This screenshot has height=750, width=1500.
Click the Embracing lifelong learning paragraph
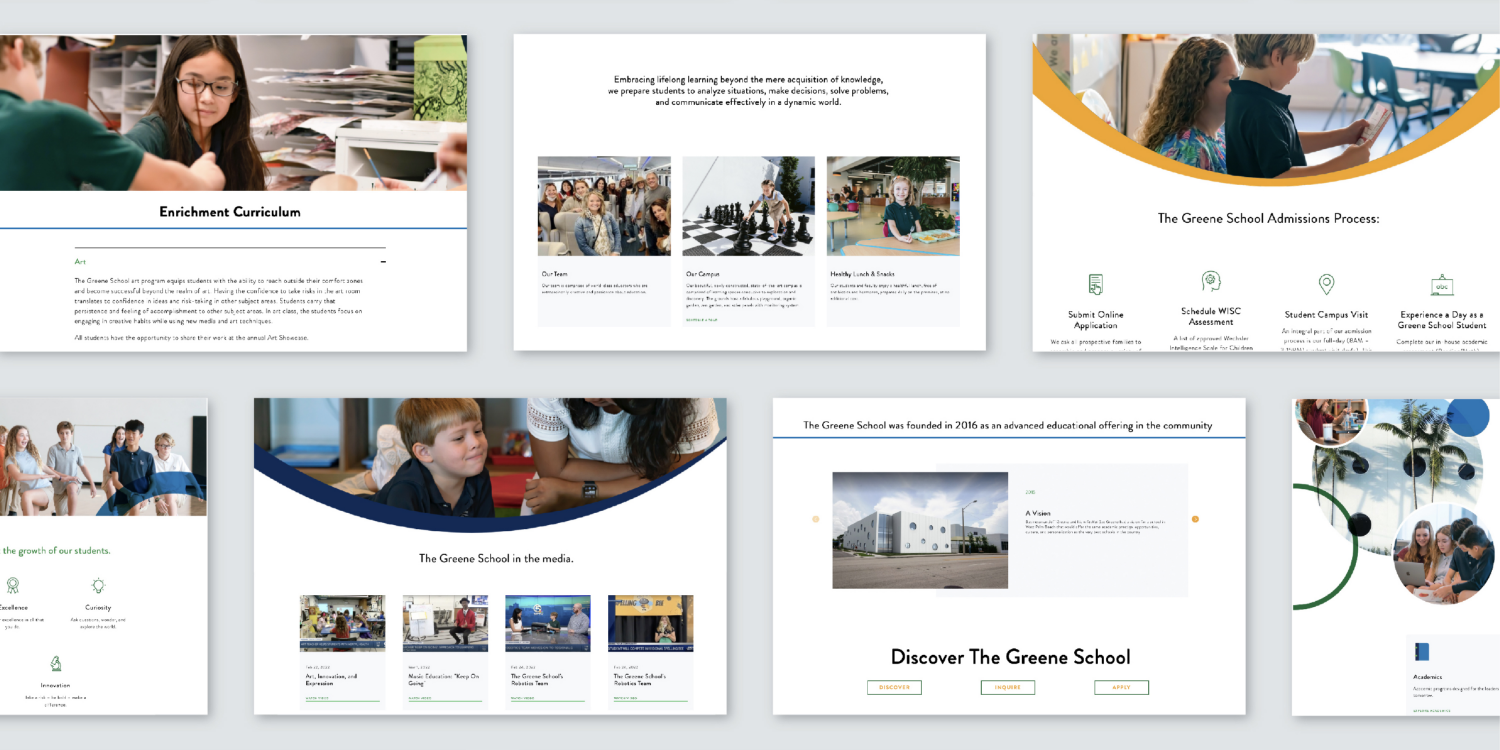click(748, 90)
